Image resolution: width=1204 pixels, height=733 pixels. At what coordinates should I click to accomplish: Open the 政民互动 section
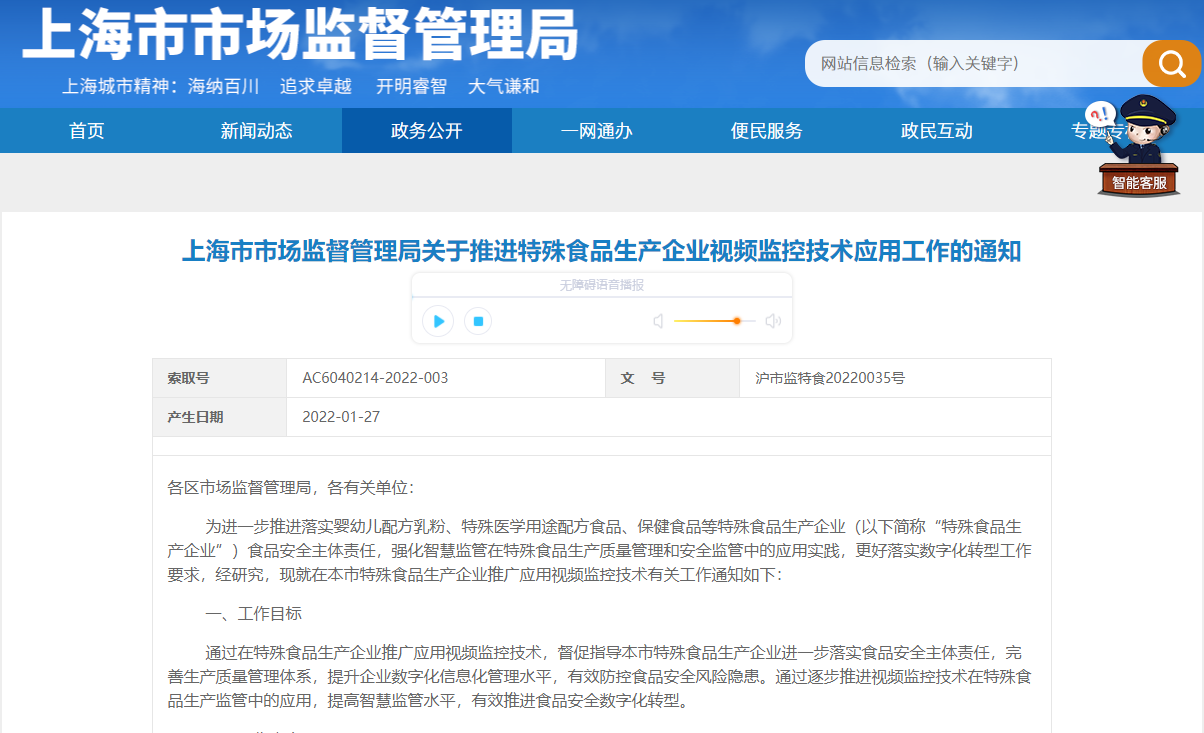(937, 131)
